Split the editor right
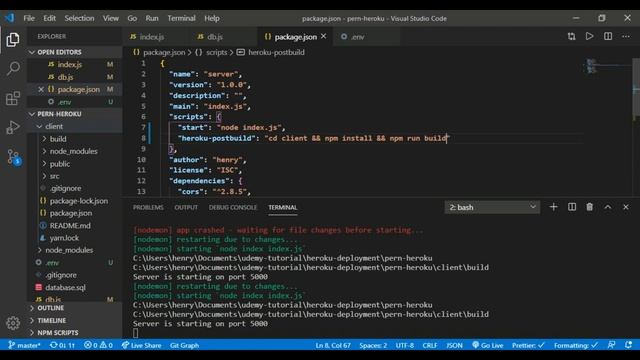The image size is (640, 360). pyautogui.click(x=608, y=36)
